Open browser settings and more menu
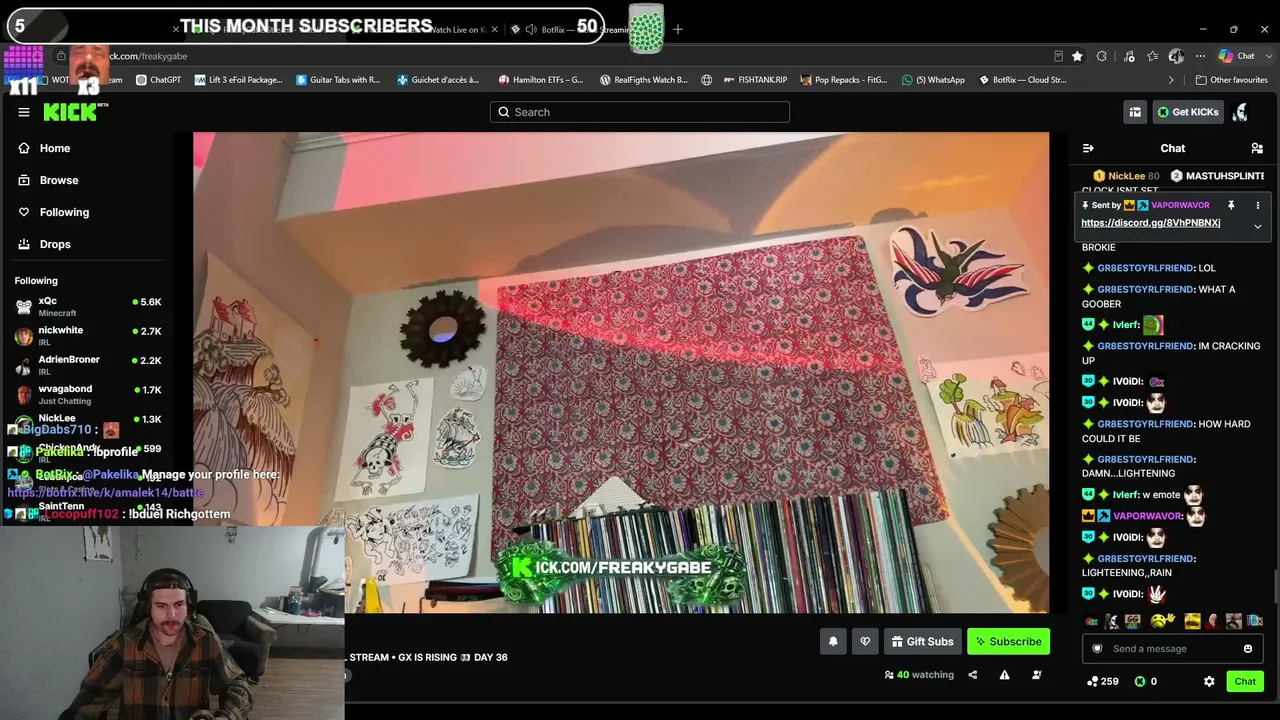Screen dimensions: 1280x720 [1200, 56]
